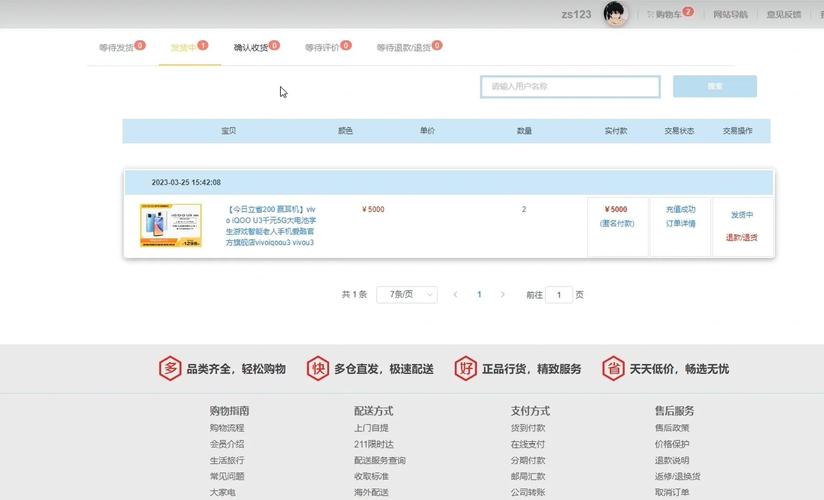Open the 配送服务查询 footer link
This screenshot has width=824, height=500.
380,460
